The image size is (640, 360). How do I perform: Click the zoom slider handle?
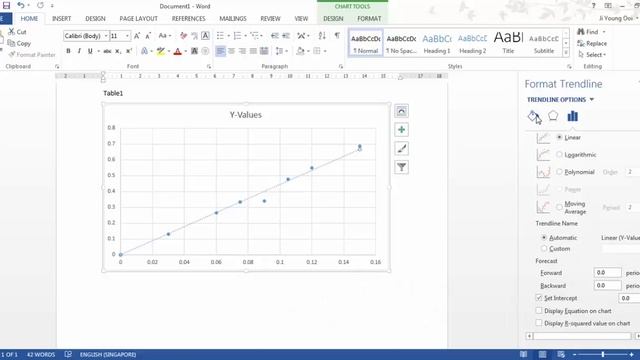(602, 354)
